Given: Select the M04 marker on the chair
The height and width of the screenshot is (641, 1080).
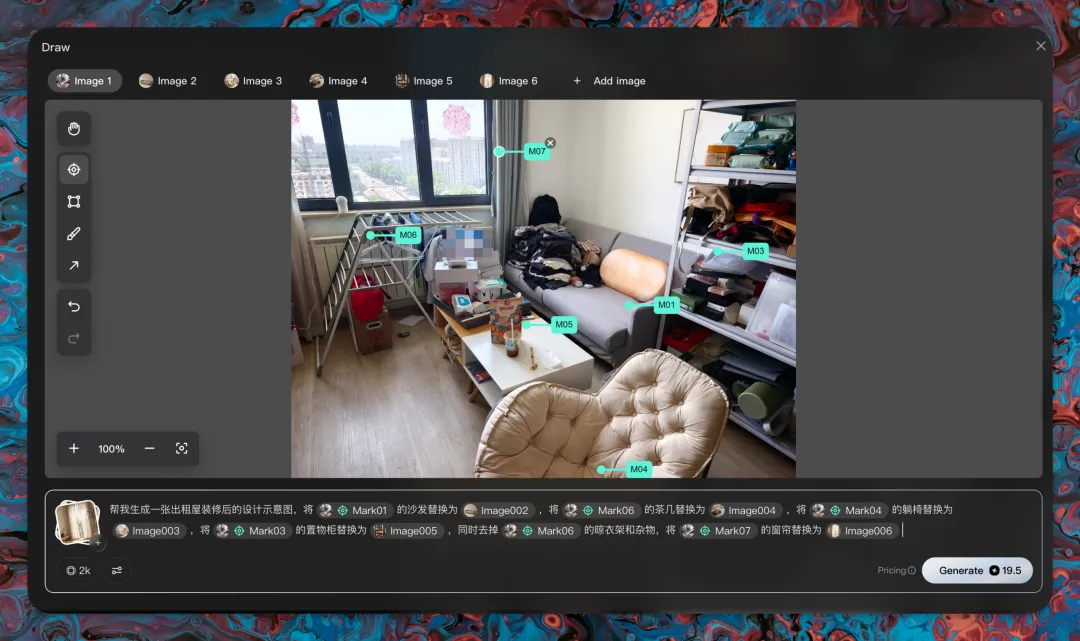Looking at the screenshot, I should 638,469.
